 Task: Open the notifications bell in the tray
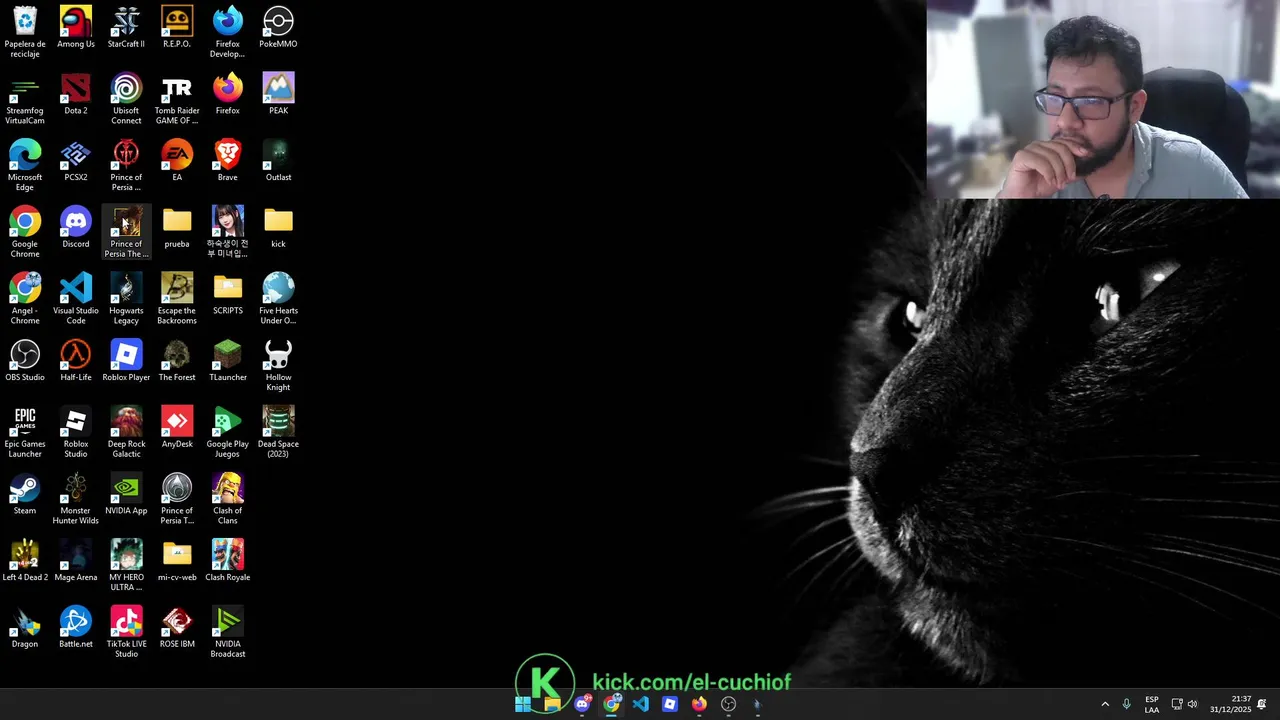click(1262, 704)
